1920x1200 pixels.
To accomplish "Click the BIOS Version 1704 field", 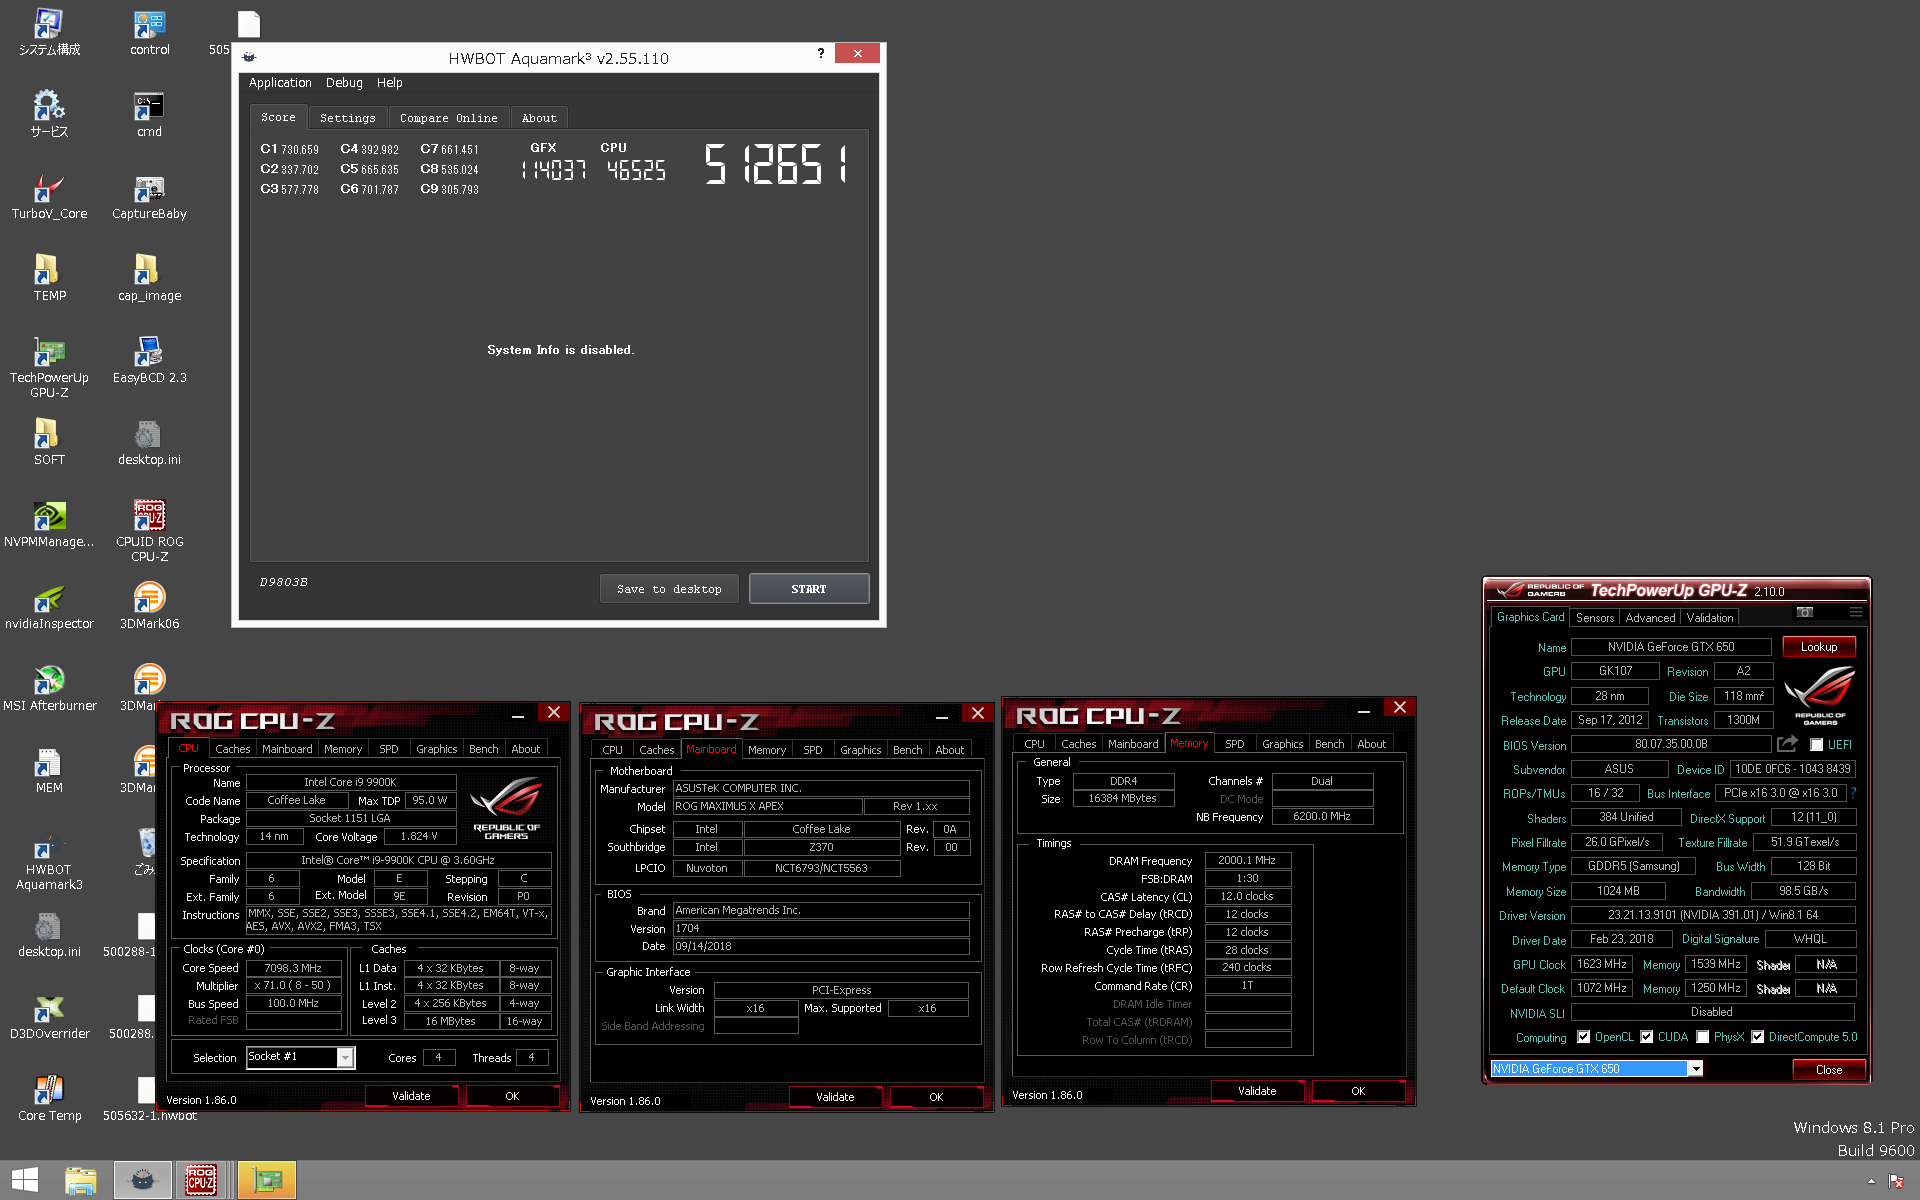I will (x=821, y=928).
